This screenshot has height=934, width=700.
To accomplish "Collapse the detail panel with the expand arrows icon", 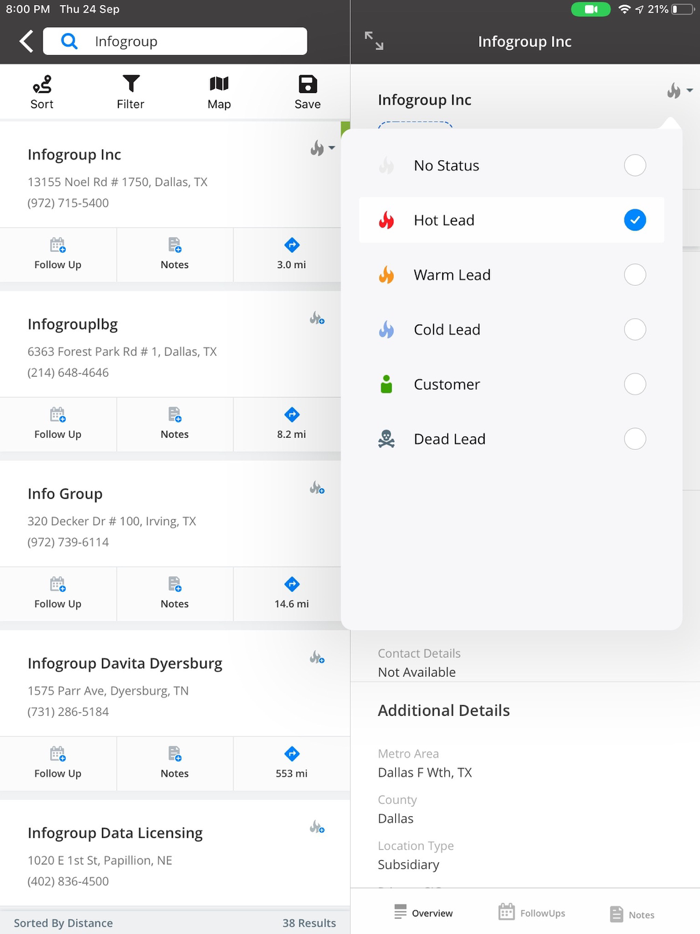I will click(x=373, y=41).
